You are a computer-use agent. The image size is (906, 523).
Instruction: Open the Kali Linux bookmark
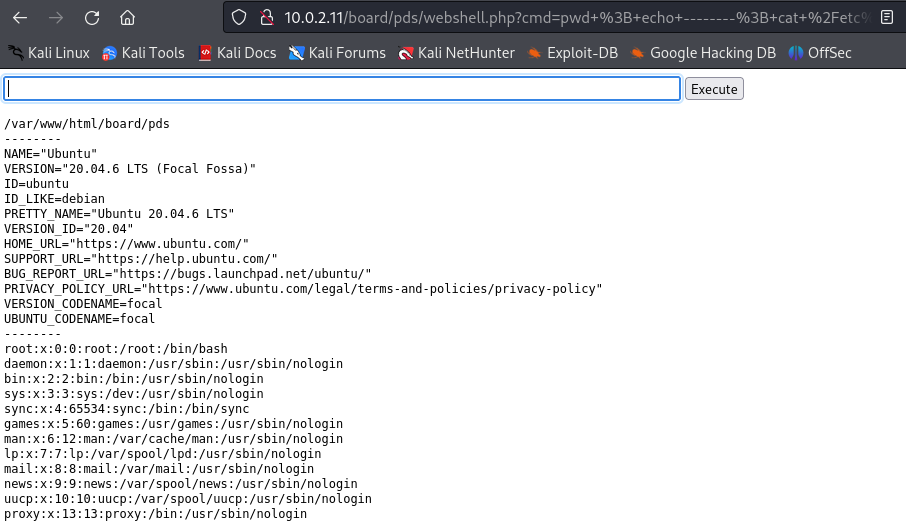click(49, 53)
